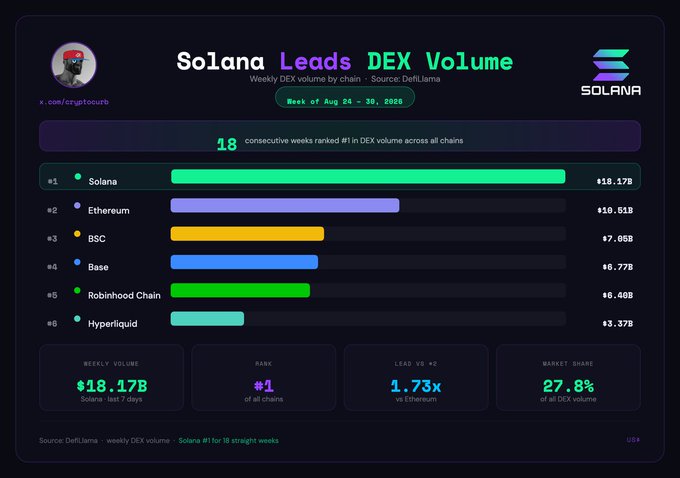Click the $7.05B BSC value
Screen dimensions: 680x478
click(x=618, y=239)
